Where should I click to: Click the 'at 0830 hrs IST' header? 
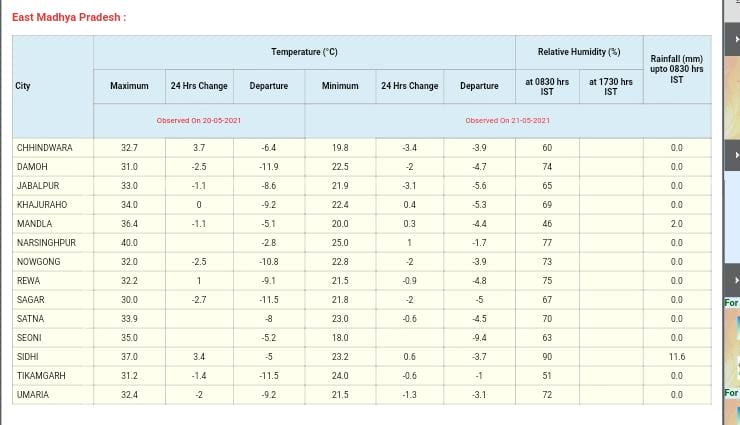click(547, 87)
